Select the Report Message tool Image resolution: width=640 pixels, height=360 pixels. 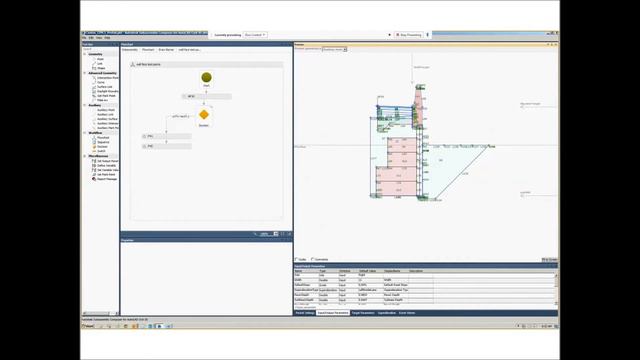[106, 179]
